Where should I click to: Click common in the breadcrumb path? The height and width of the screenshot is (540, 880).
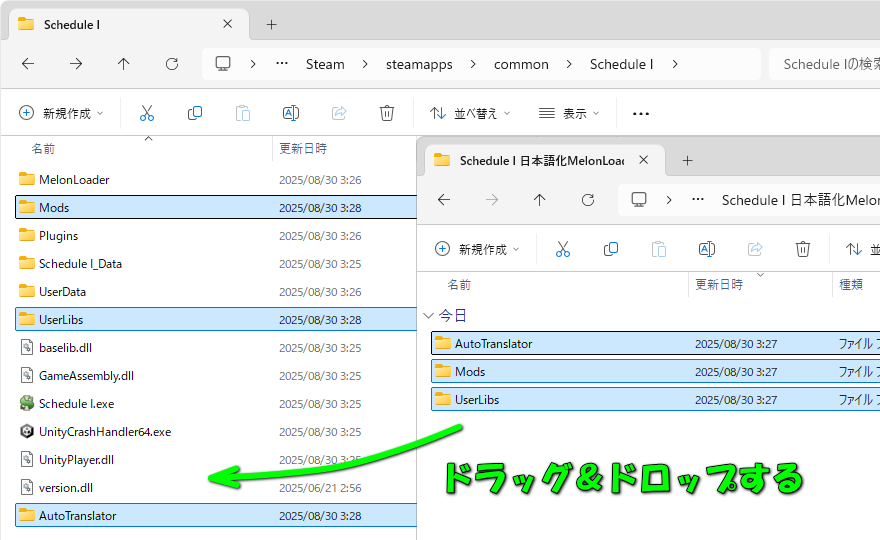click(521, 64)
